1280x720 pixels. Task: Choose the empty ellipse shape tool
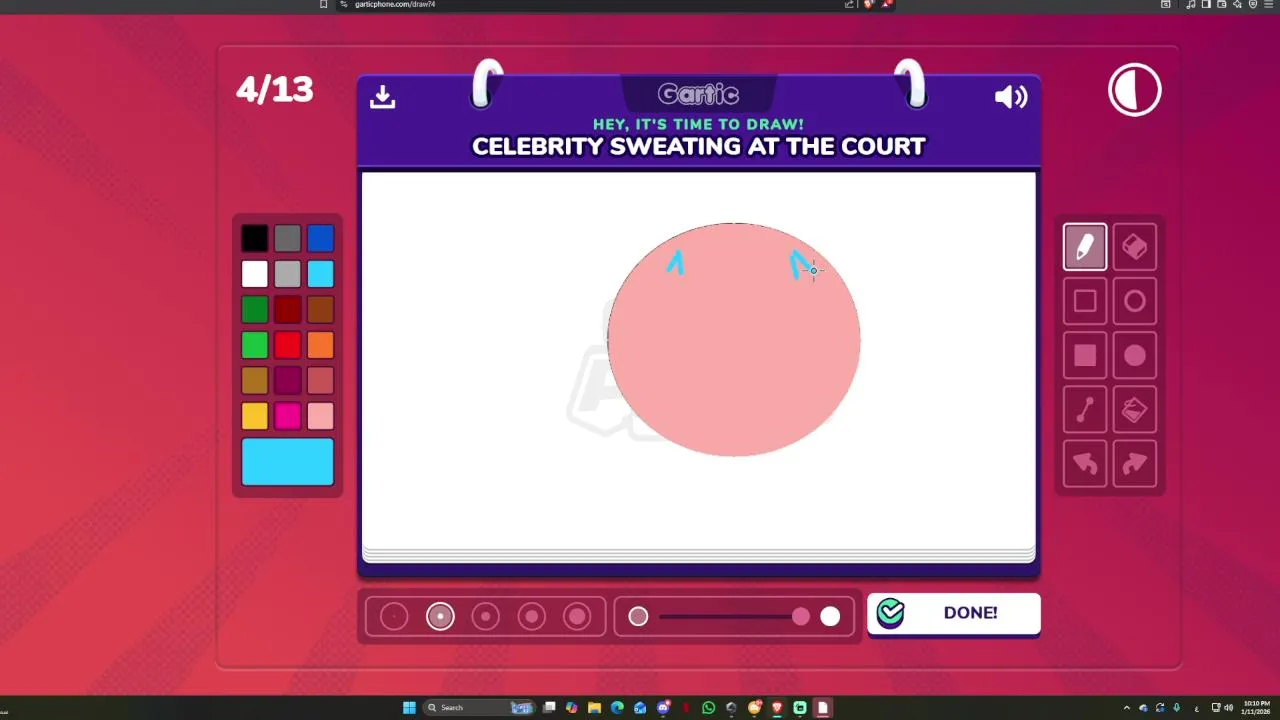[1135, 301]
